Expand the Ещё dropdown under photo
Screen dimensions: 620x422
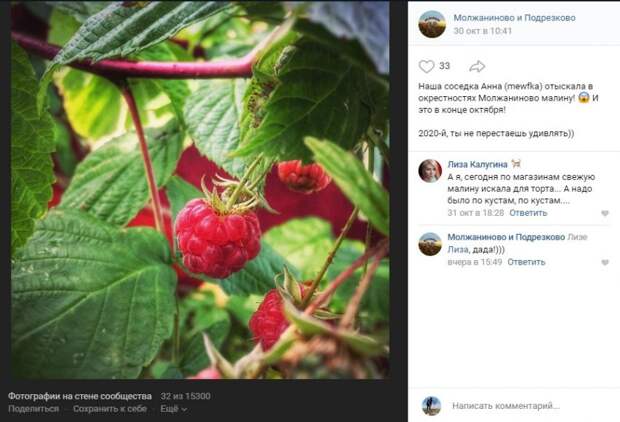tap(173, 409)
